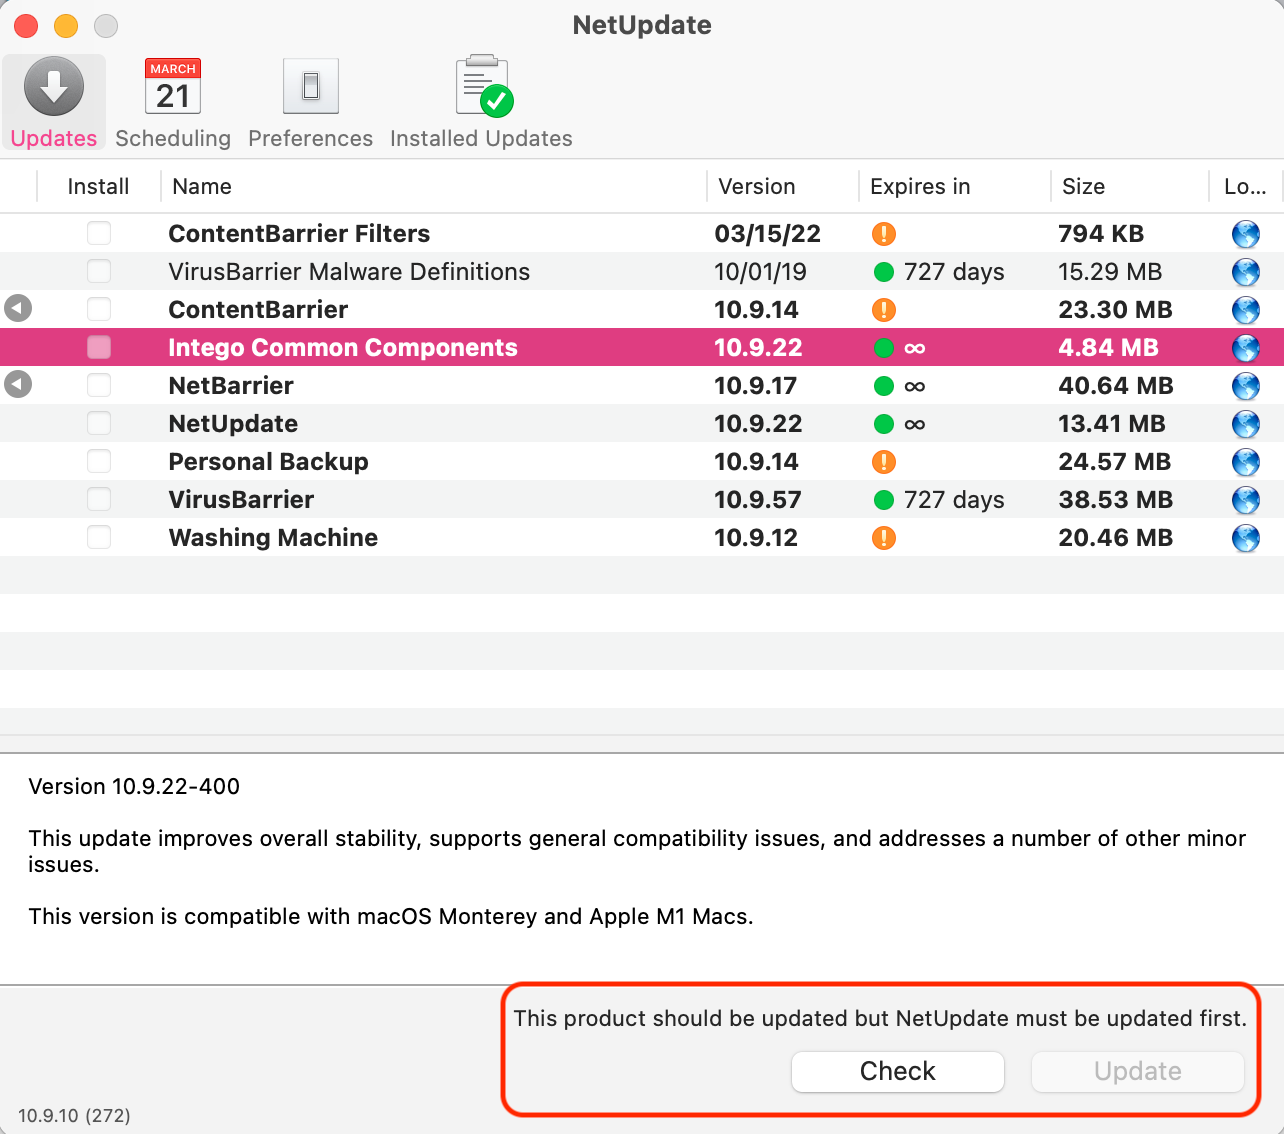Open Installed Updates clipboard icon
The width and height of the screenshot is (1284, 1134).
[x=484, y=86]
